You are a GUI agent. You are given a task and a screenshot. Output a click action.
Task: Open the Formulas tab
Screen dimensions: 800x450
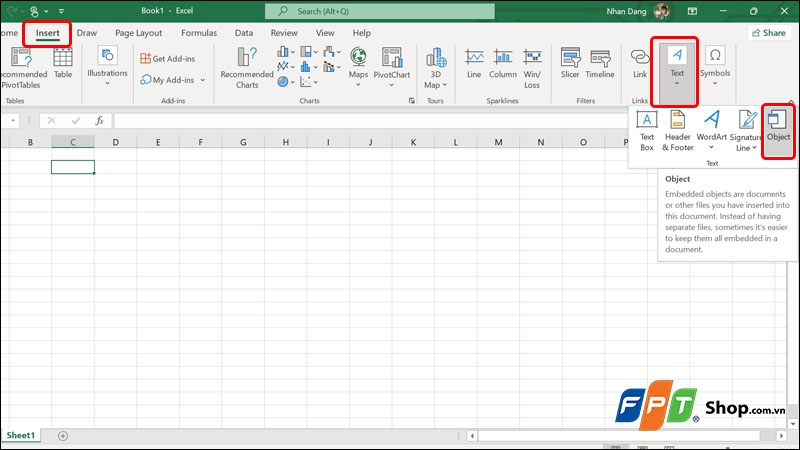click(x=199, y=33)
